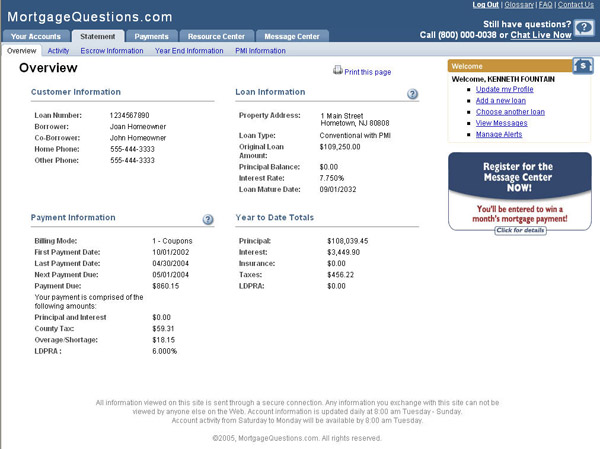Click Choose another loan link
Screen dimensions: 600x449
point(510,112)
